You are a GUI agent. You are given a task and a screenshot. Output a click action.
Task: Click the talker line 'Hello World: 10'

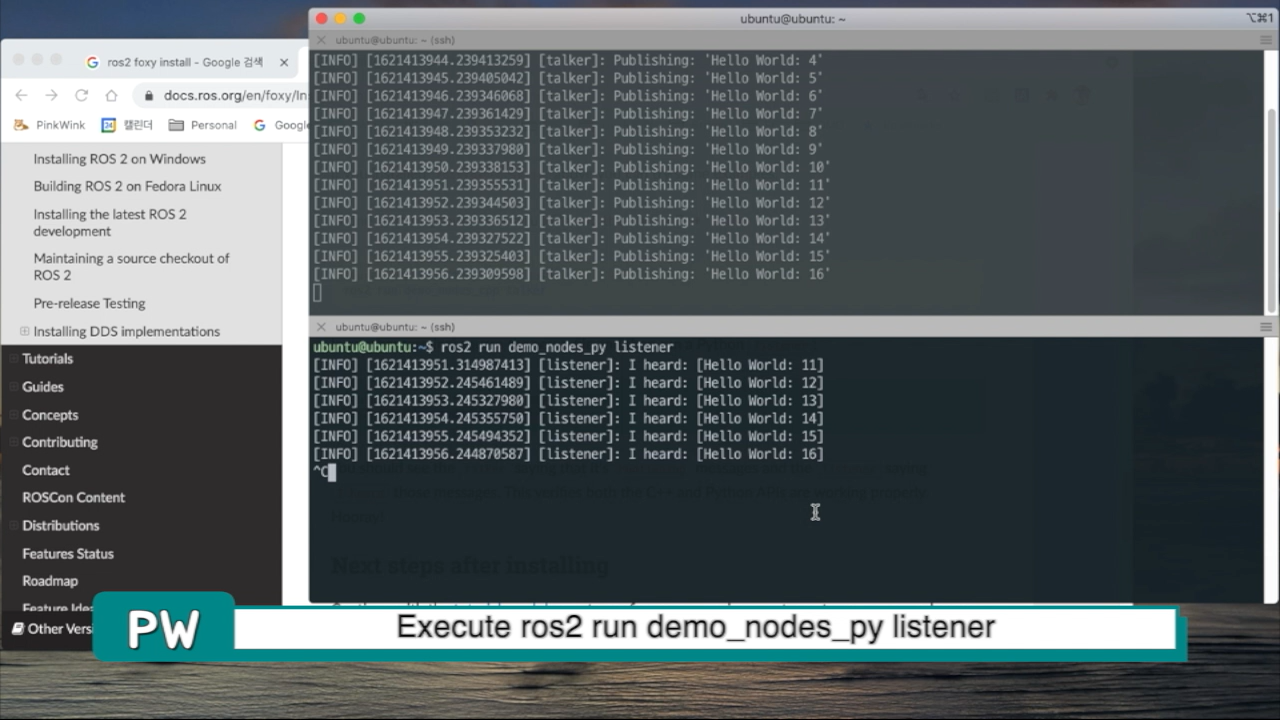[572, 167]
